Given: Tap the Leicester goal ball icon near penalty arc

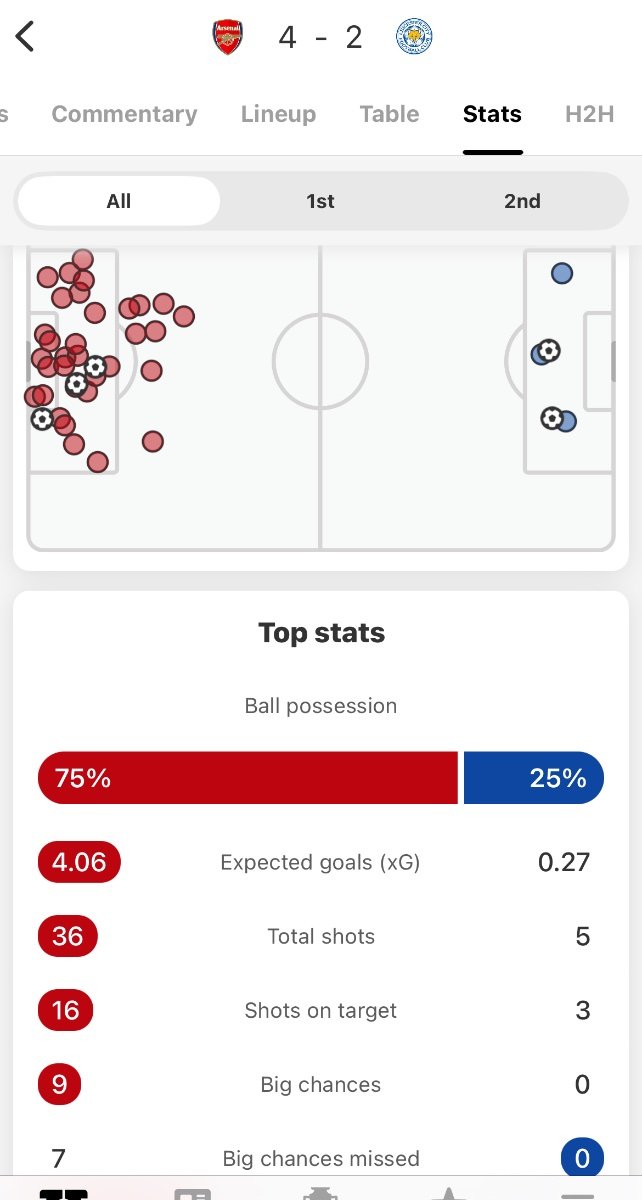Looking at the screenshot, I should click(548, 351).
